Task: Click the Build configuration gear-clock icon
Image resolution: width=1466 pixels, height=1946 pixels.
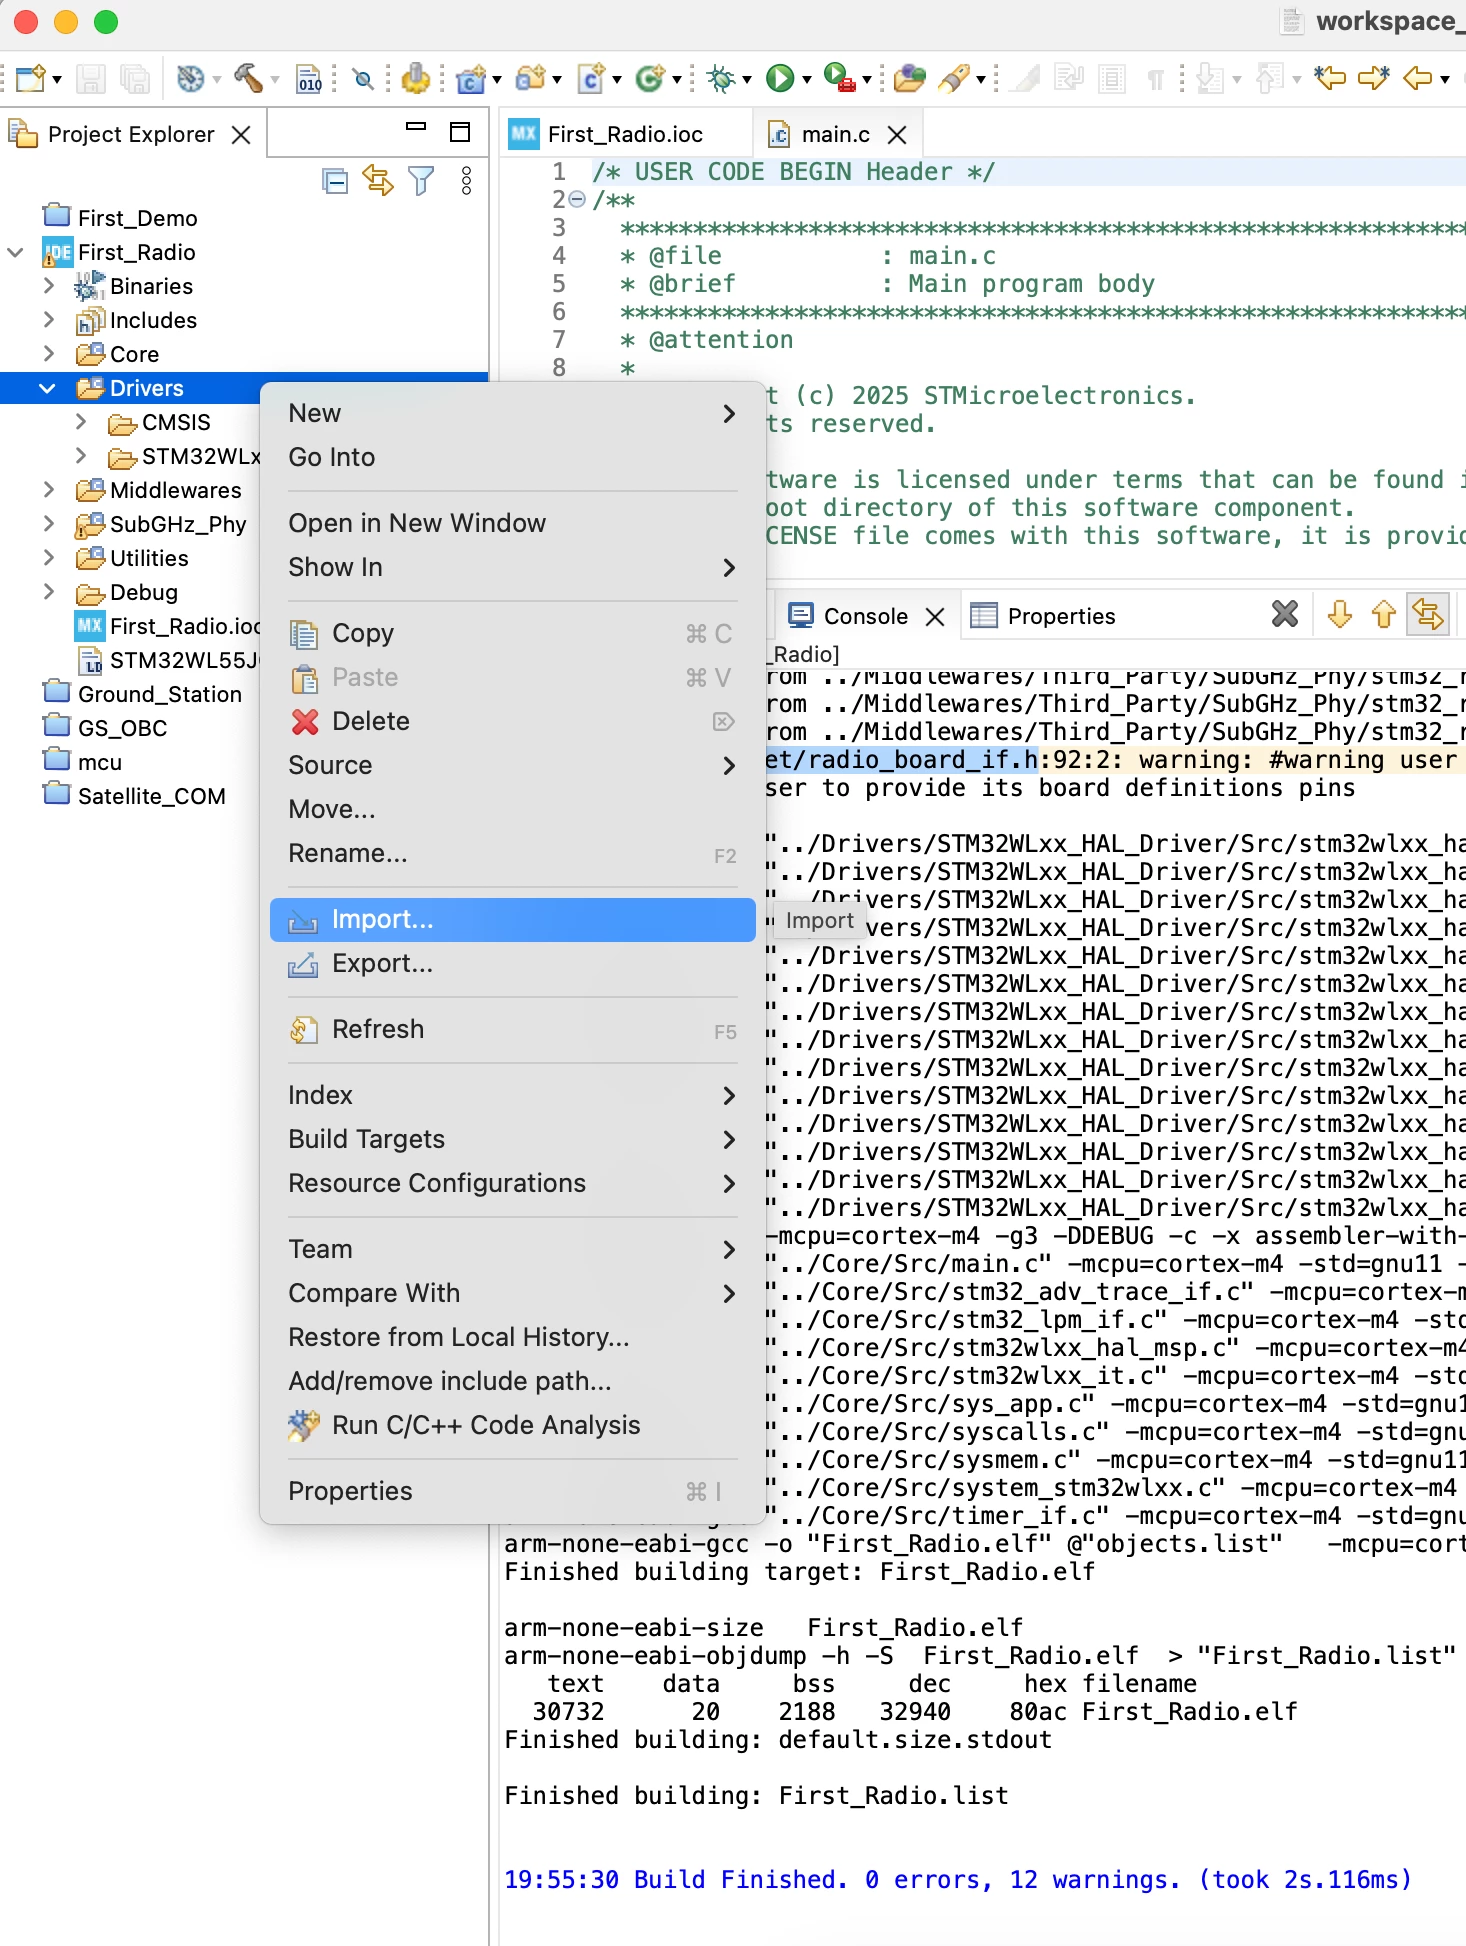Action: [x=190, y=78]
